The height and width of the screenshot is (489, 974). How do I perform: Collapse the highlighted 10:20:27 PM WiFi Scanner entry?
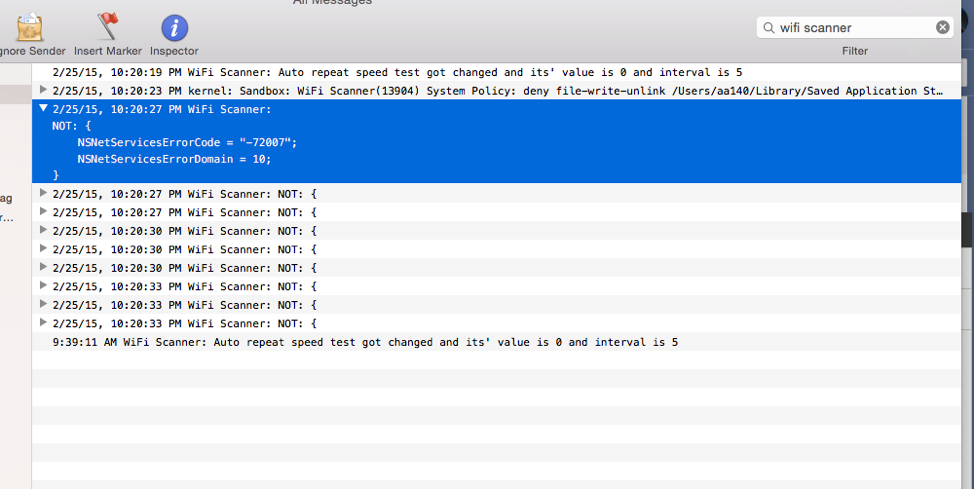coord(43,108)
